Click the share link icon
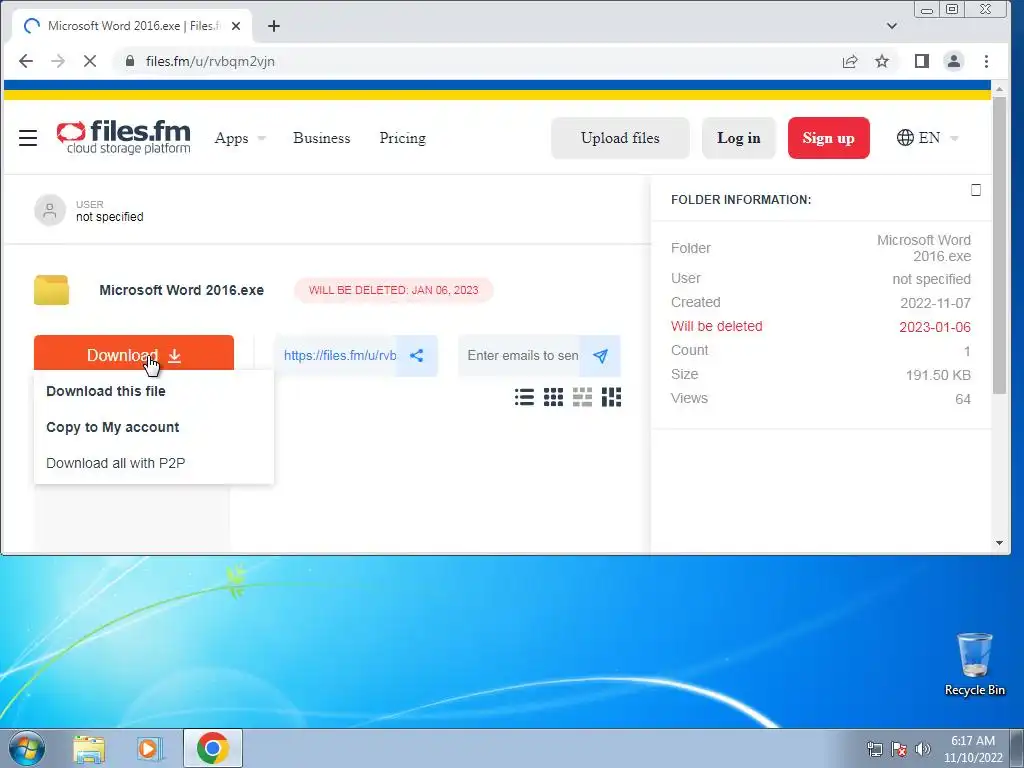 pos(417,355)
